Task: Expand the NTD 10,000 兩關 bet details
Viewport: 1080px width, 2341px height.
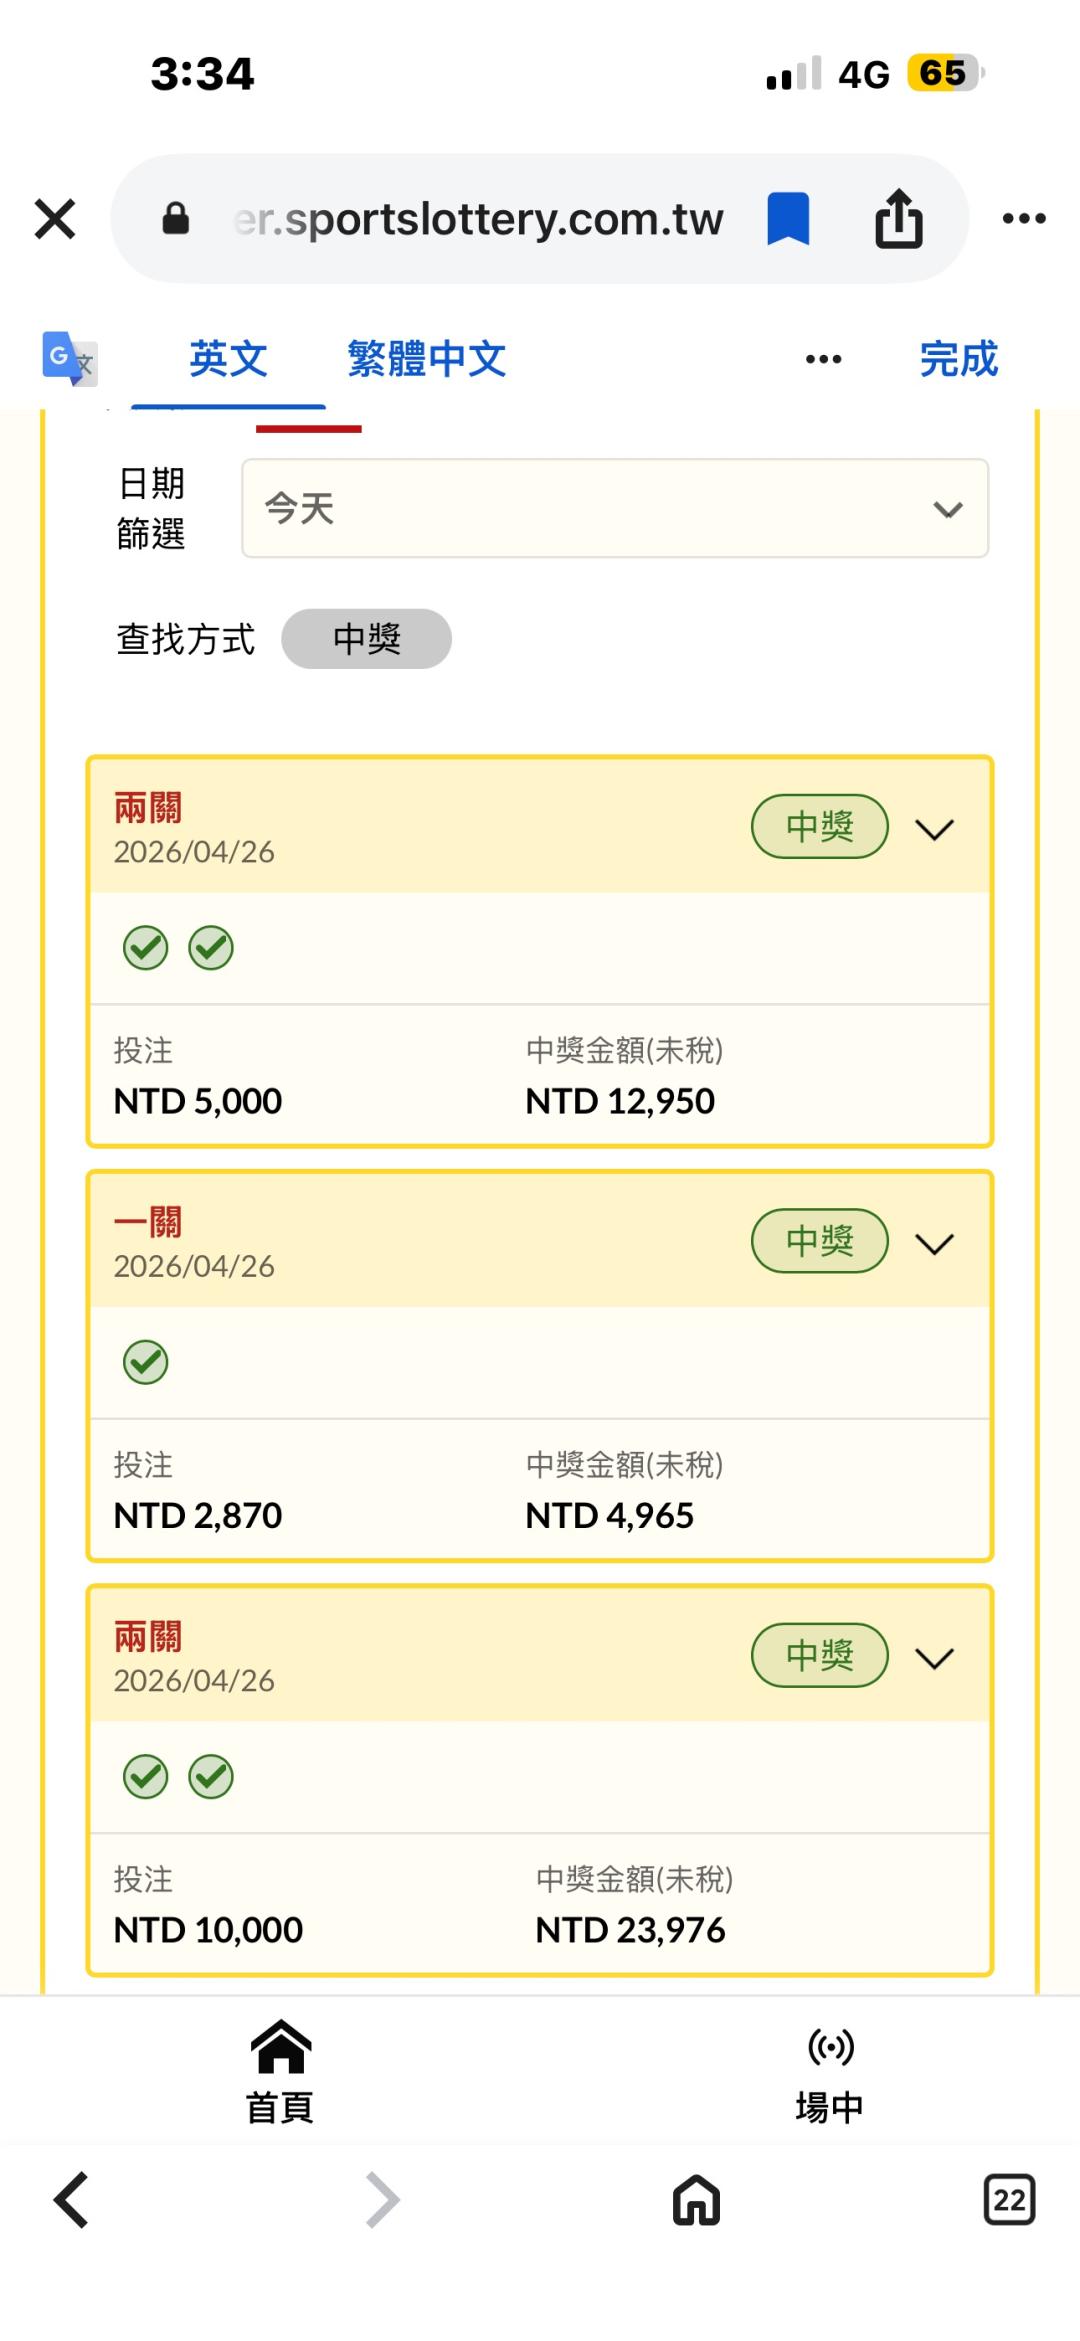Action: (934, 1658)
